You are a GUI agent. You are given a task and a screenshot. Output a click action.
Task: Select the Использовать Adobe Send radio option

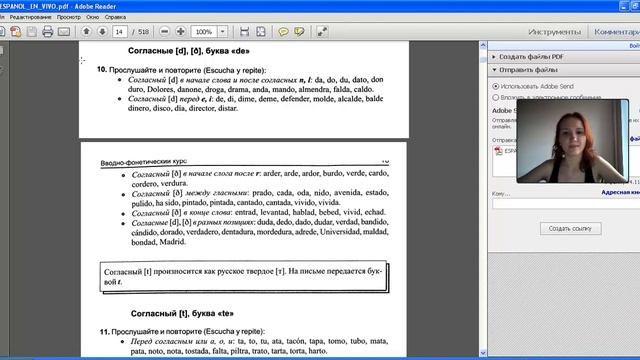[x=496, y=87]
